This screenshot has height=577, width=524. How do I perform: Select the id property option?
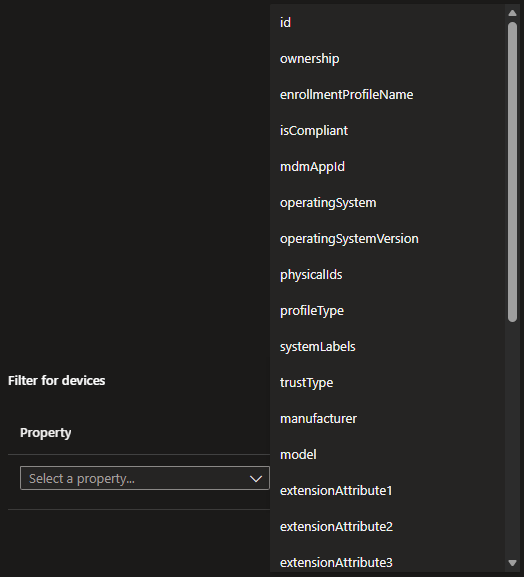387,22
